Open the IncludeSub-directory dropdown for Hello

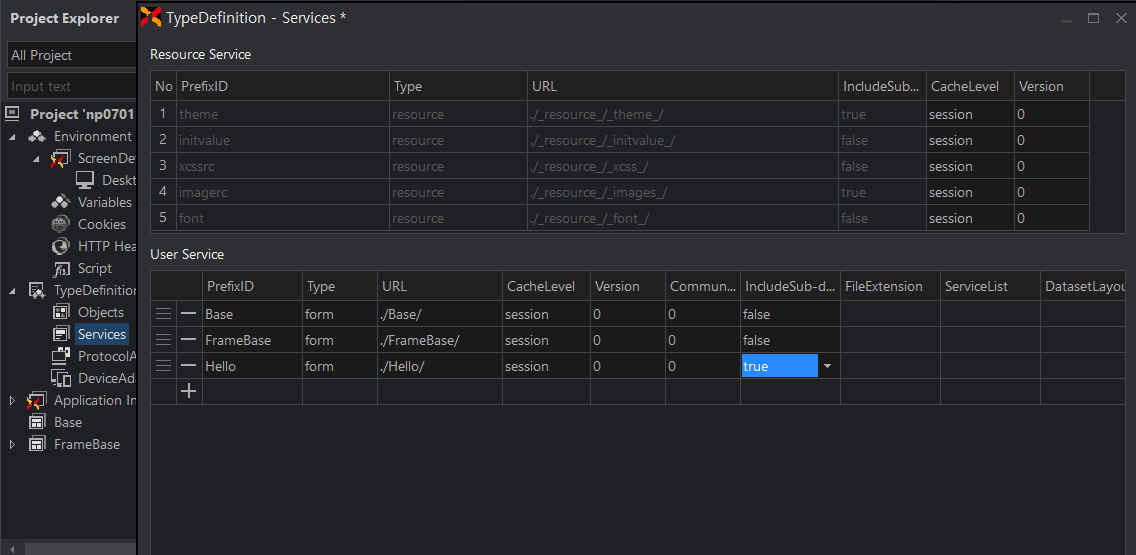point(827,366)
